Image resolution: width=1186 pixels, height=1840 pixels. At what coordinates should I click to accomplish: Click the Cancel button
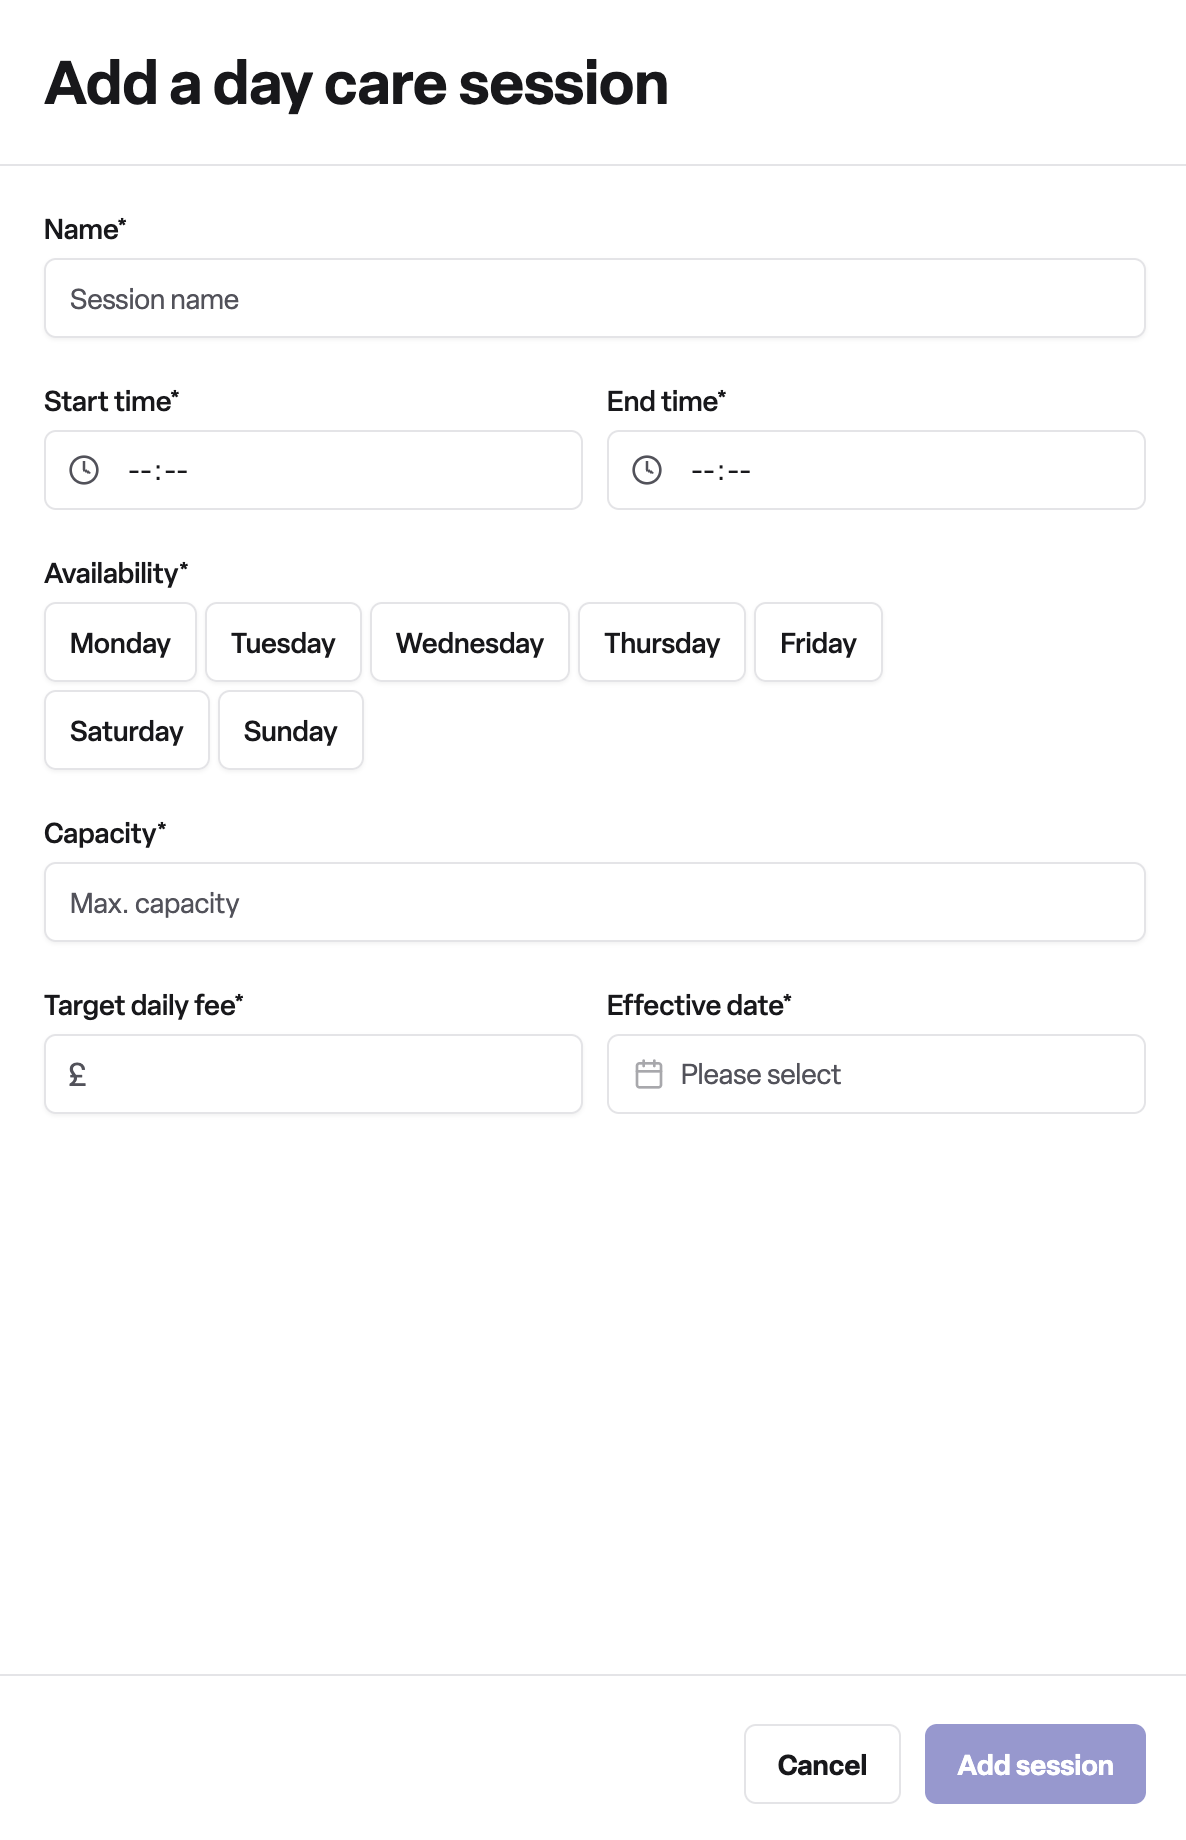[822, 1764]
